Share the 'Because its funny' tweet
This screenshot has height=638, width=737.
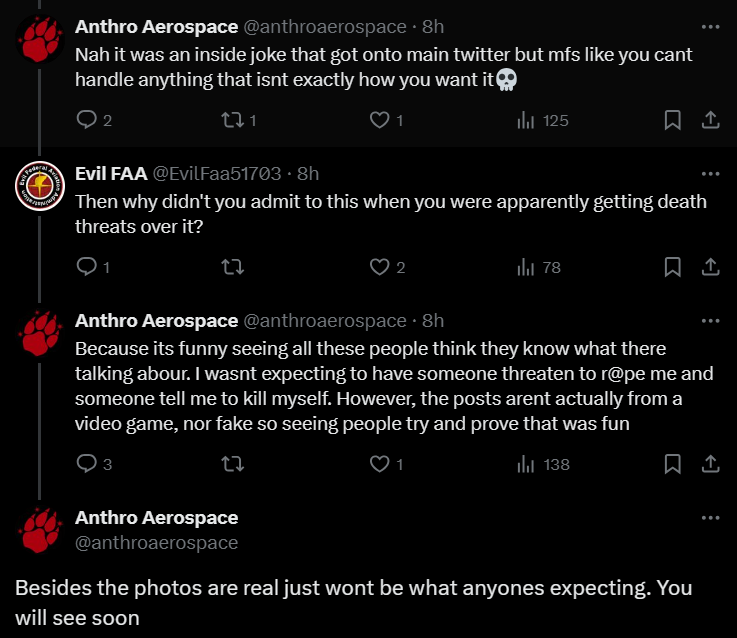pos(710,464)
